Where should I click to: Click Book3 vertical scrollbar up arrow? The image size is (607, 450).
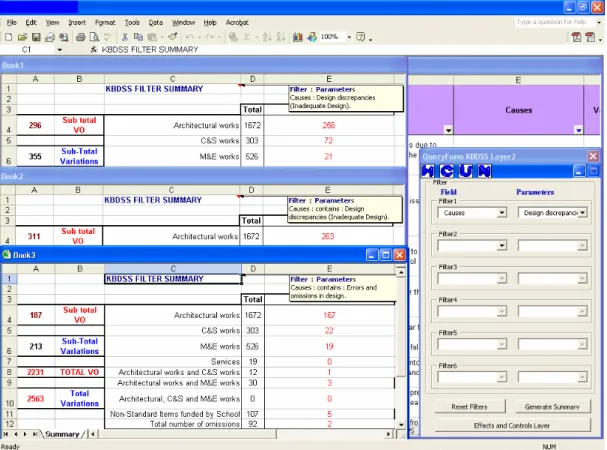pyautogui.click(x=401, y=273)
